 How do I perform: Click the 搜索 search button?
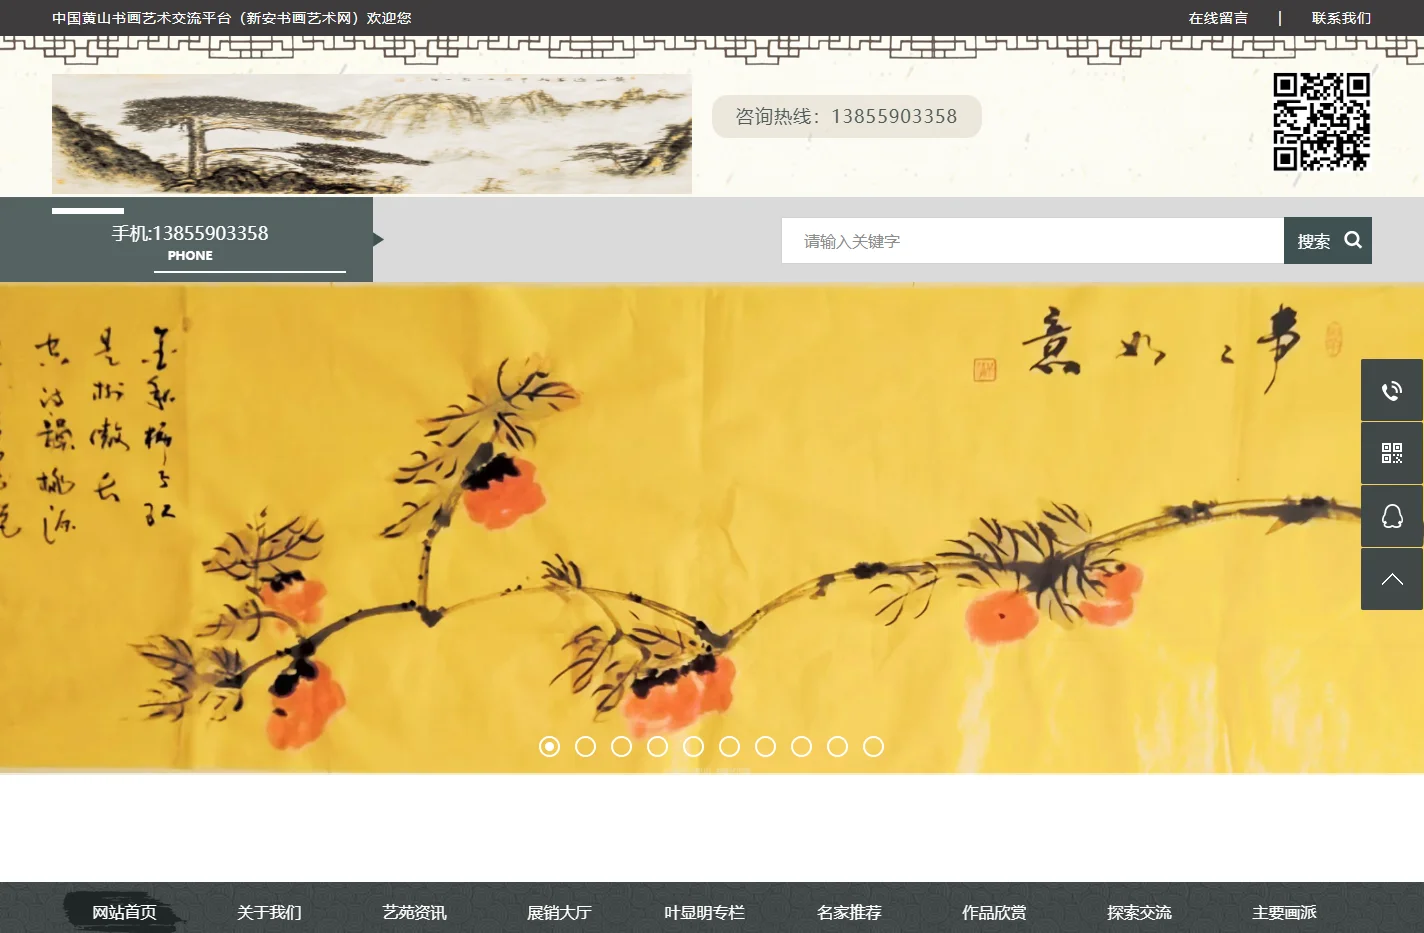[1328, 240]
